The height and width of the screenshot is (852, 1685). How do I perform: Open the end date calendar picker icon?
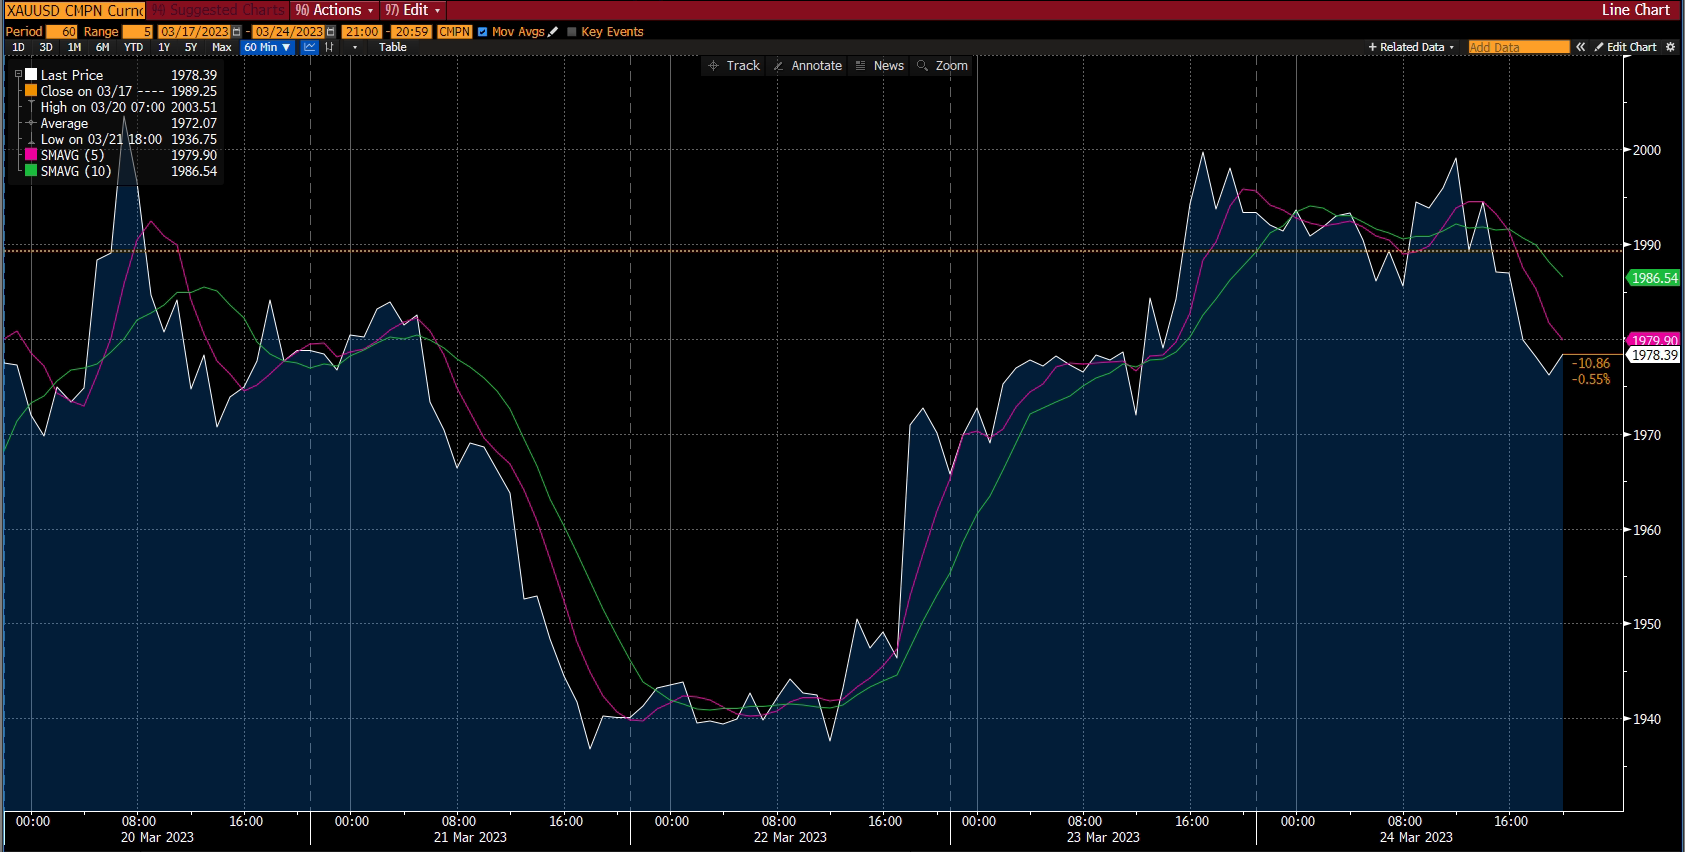point(331,32)
